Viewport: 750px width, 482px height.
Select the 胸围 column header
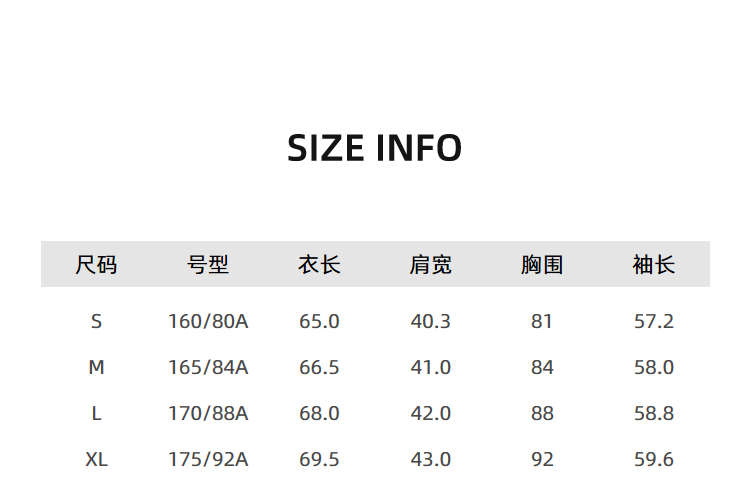[x=542, y=265]
